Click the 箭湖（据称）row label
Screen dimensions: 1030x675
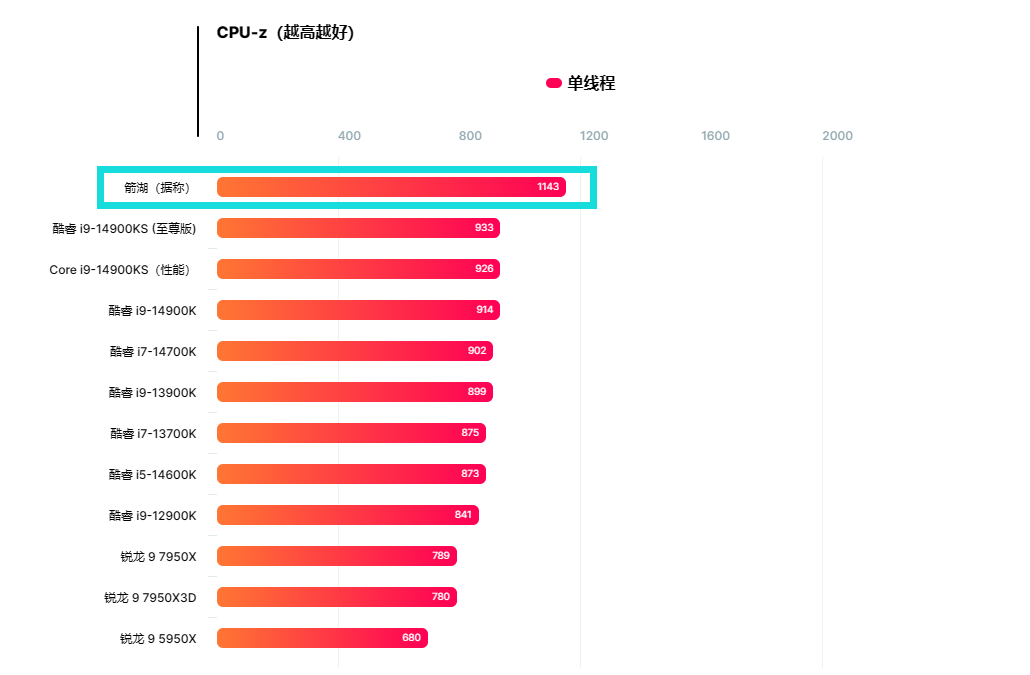156,187
